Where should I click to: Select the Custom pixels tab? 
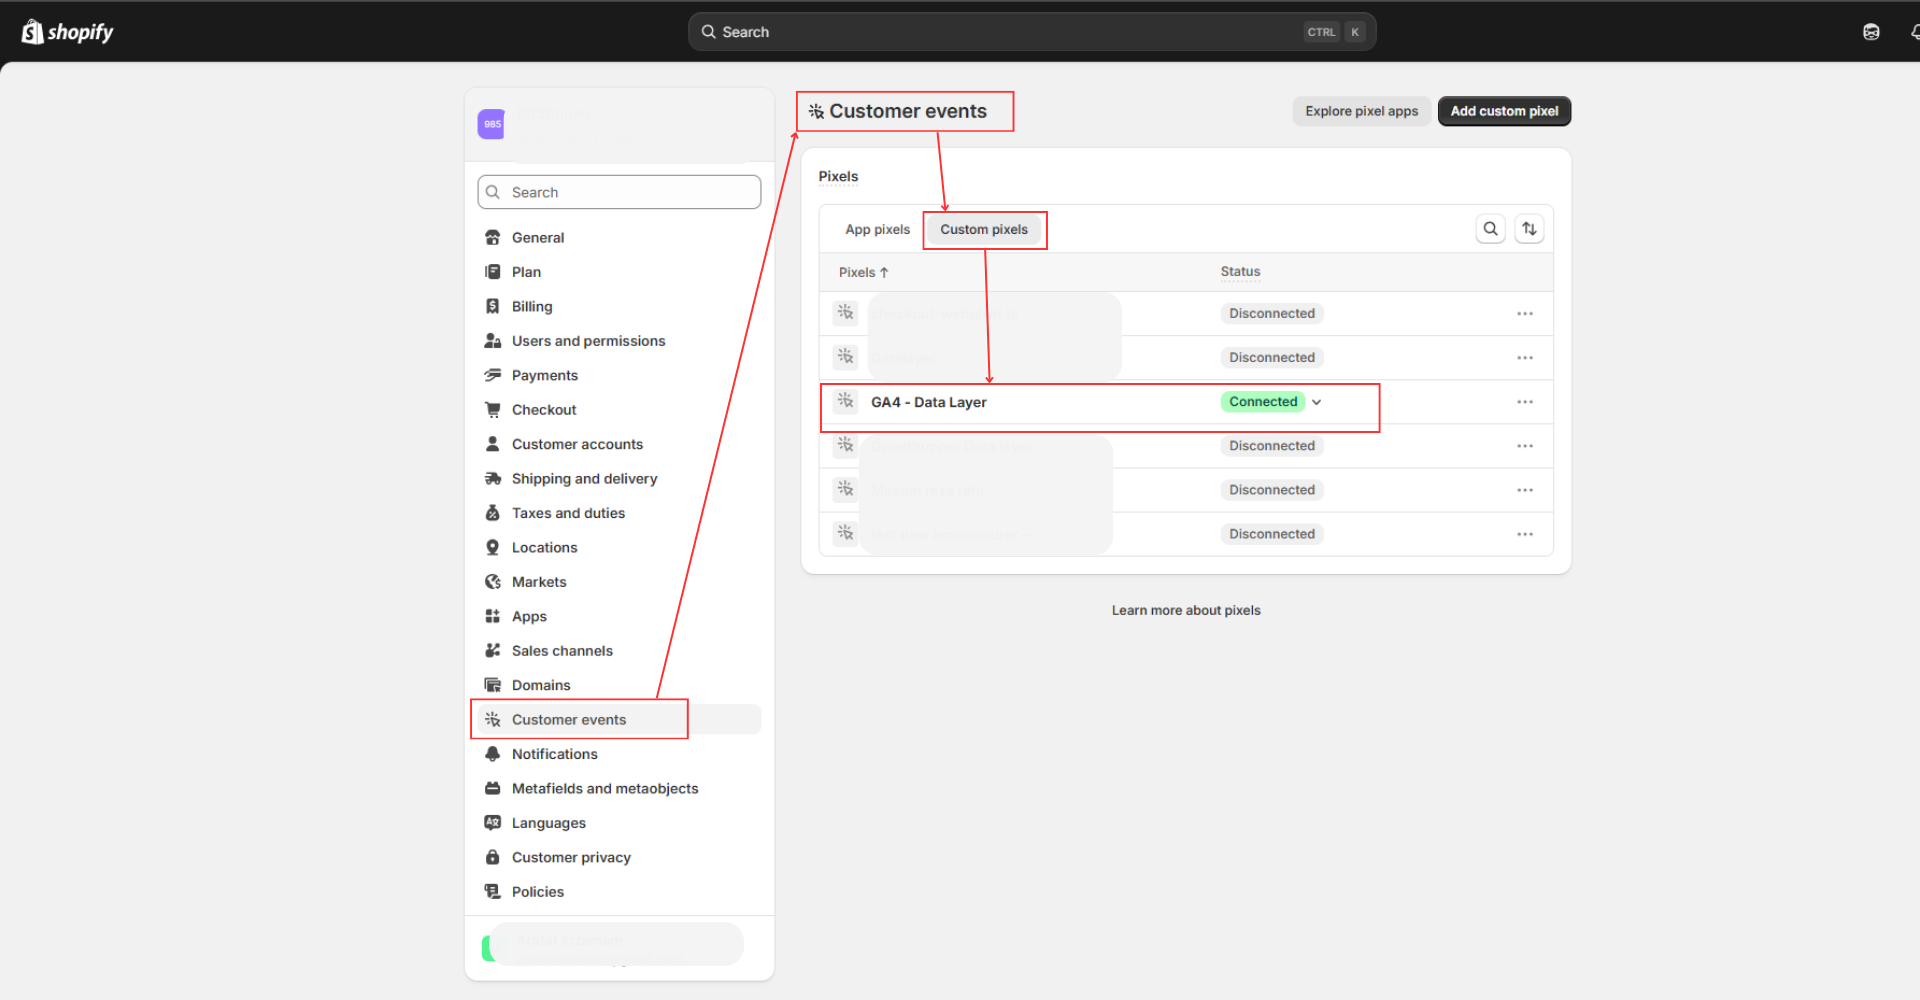point(984,230)
